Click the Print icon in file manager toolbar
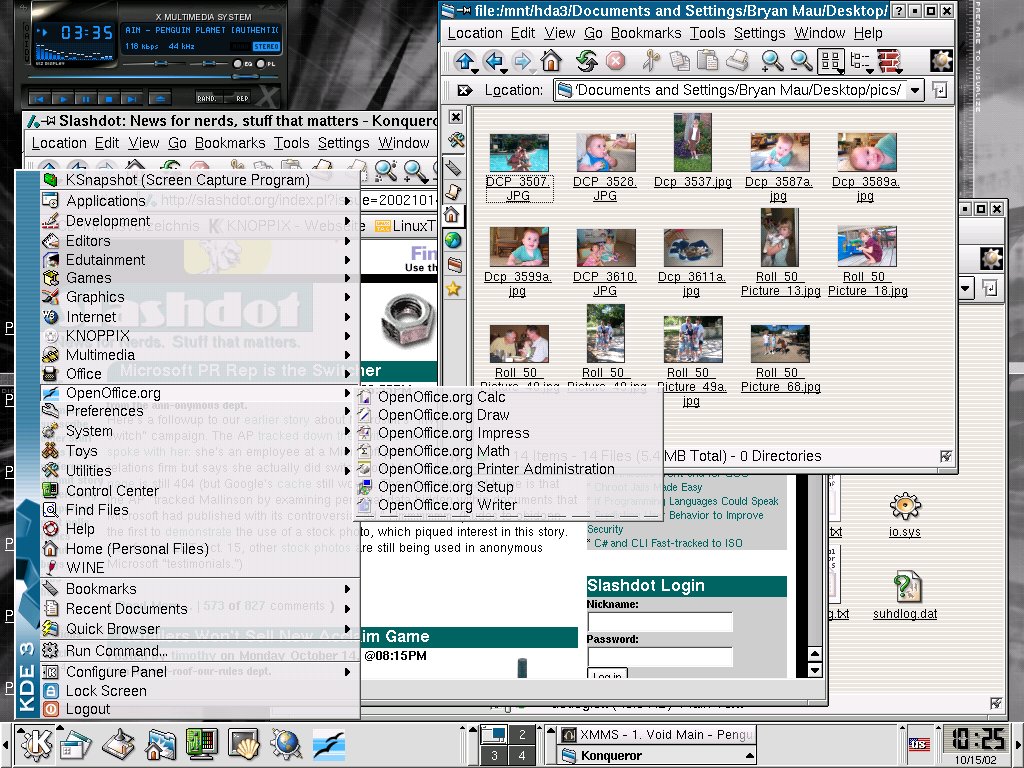This screenshot has height=768, width=1024. click(x=737, y=61)
